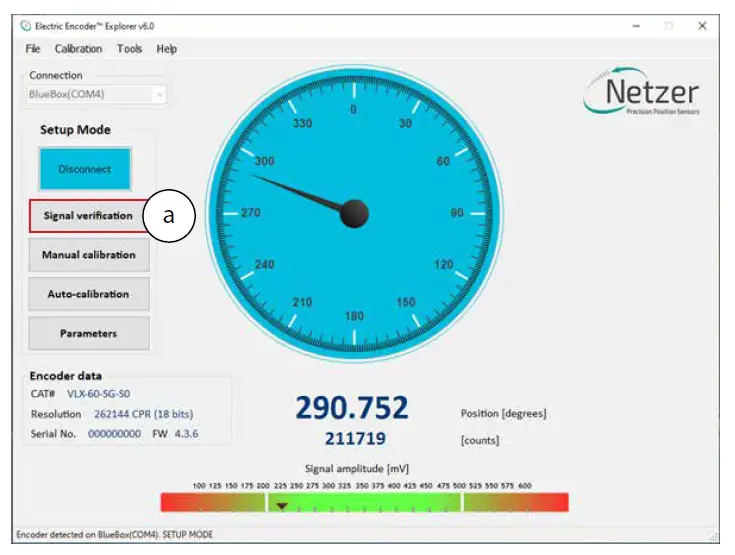The width and height of the screenshot is (735, 555).
Task: Click firmware version 4.3.6
Action: point(187,434)
